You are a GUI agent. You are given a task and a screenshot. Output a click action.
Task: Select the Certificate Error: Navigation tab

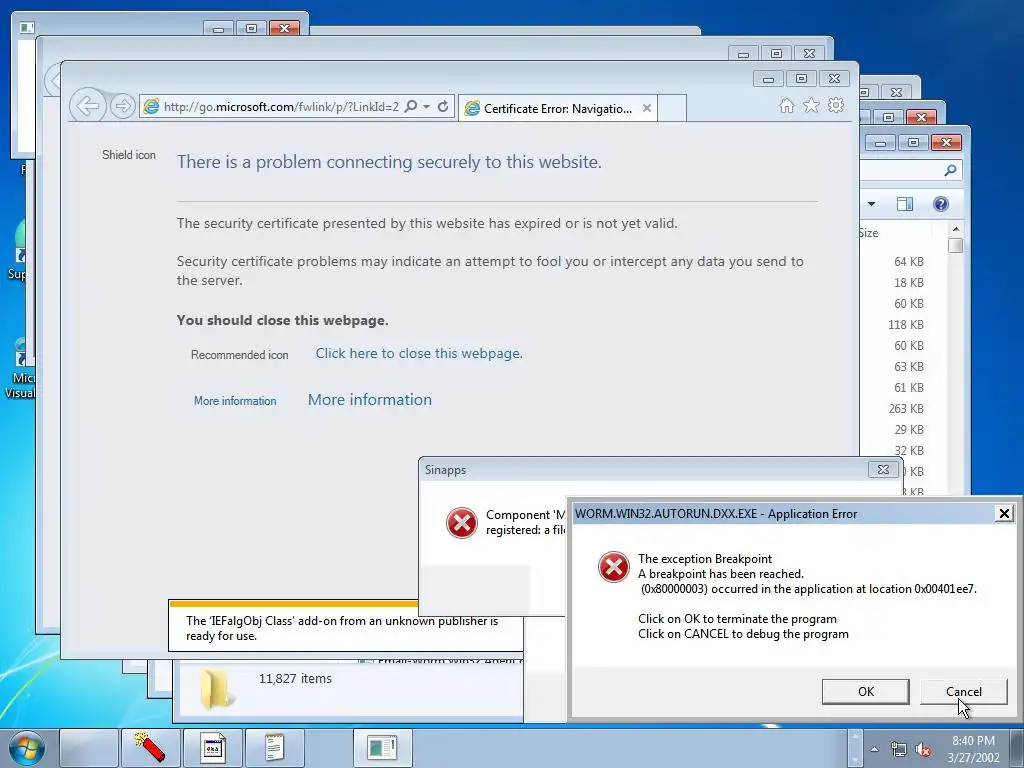[557, 108]
